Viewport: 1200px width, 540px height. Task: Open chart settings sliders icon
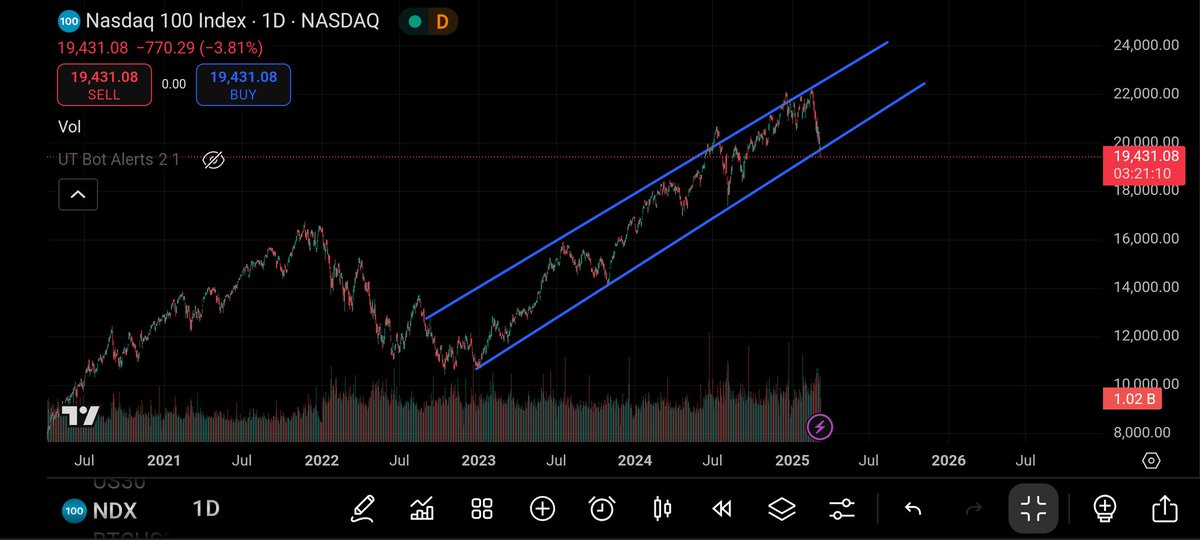coord(843,508)
